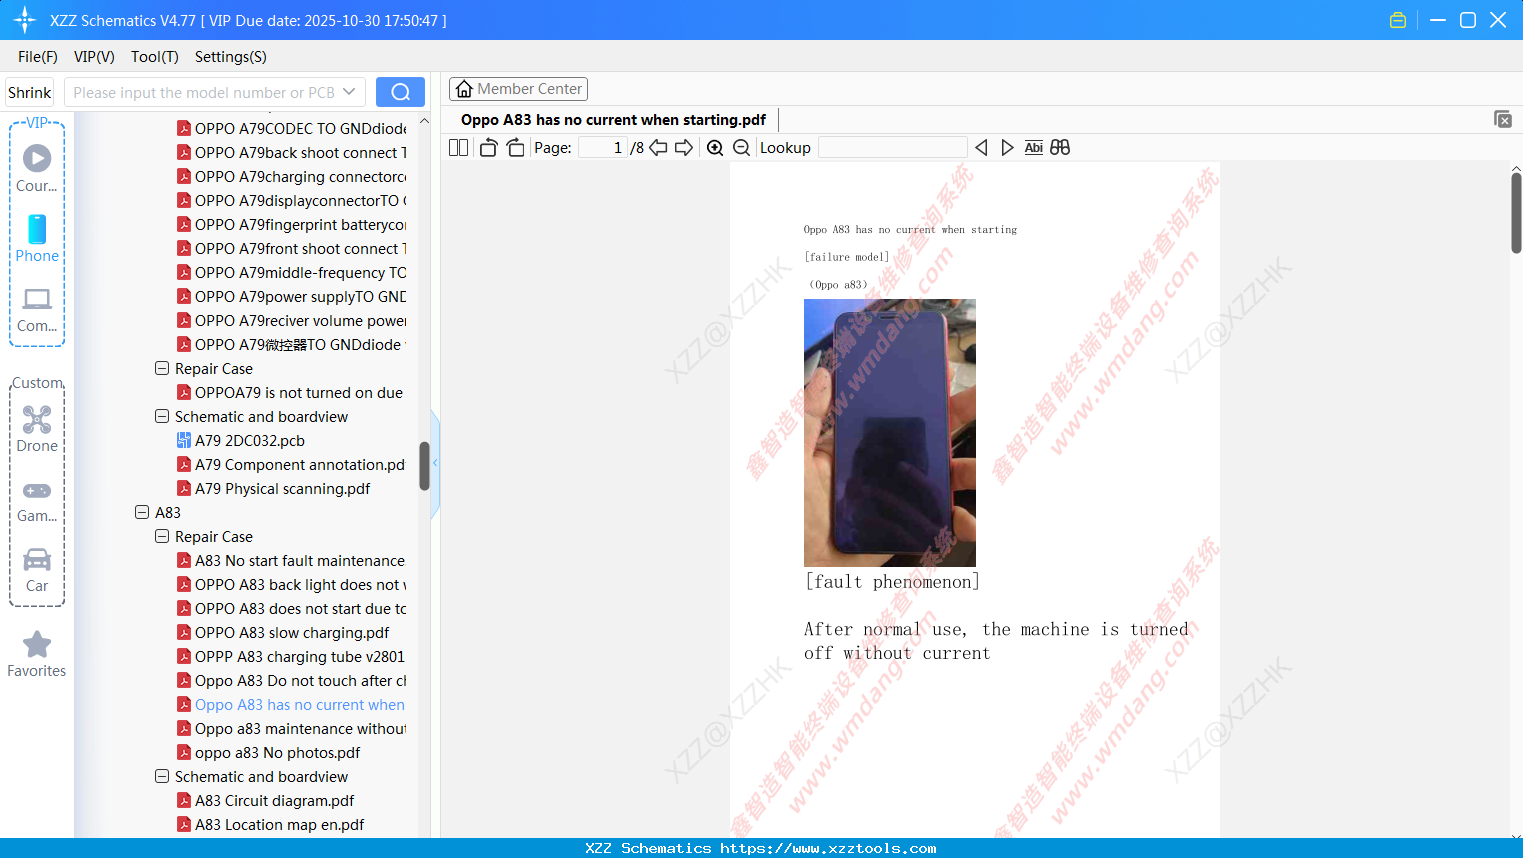This screenshot has height=858, width=1523.
Task: Toggle two-page view layout icon
Action: tap(459, 148)
